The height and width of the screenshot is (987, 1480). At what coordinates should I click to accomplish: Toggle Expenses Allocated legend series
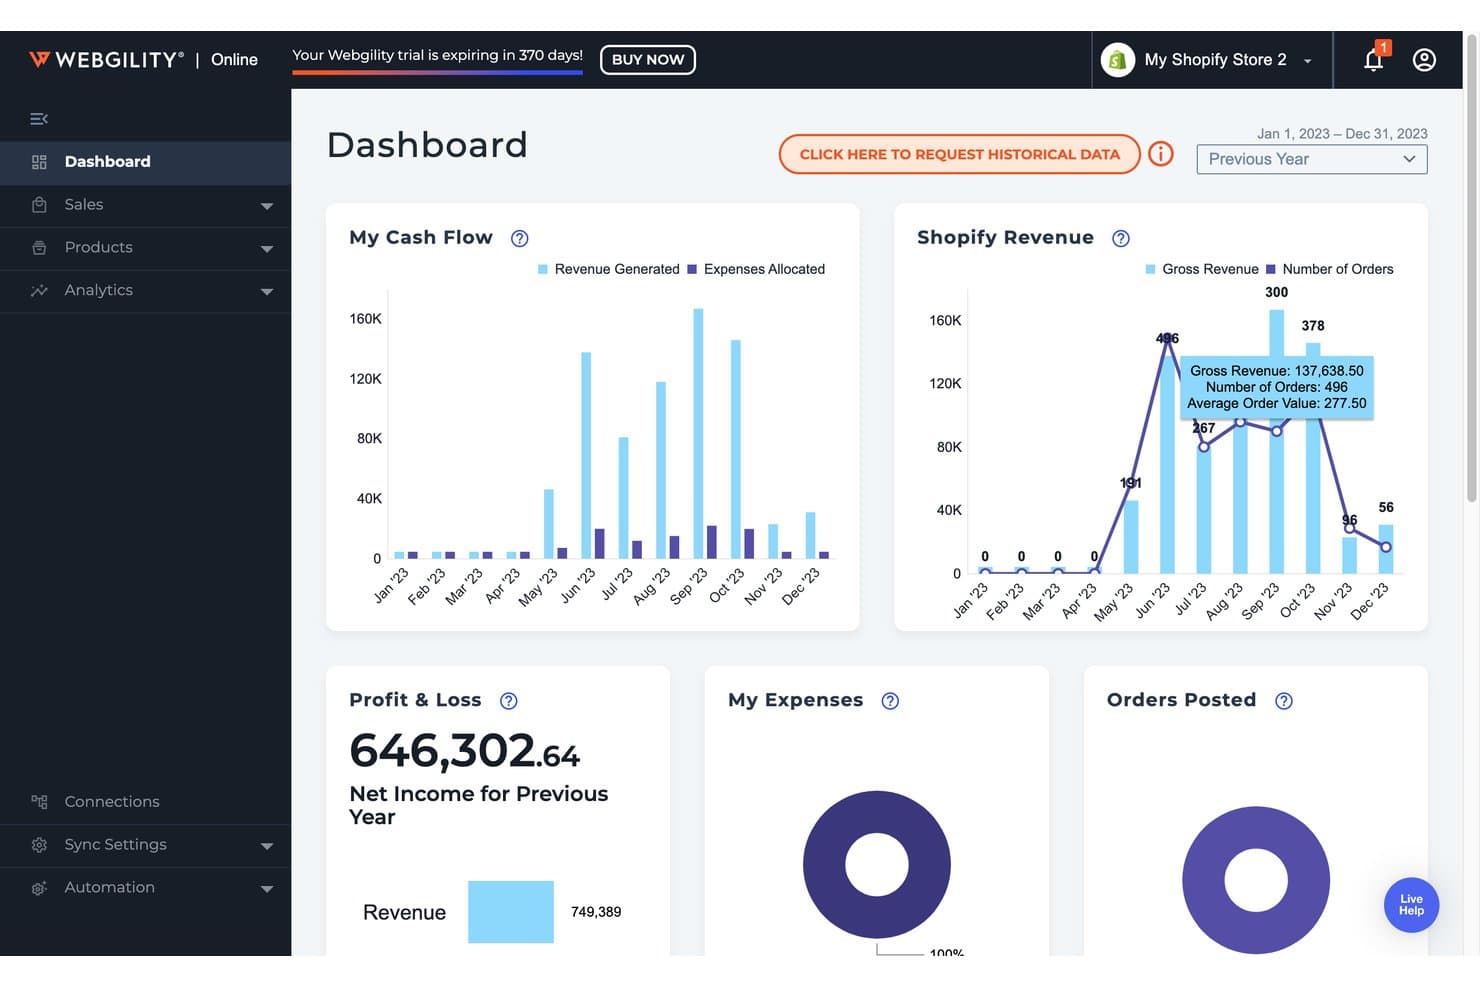coord(756,269)
